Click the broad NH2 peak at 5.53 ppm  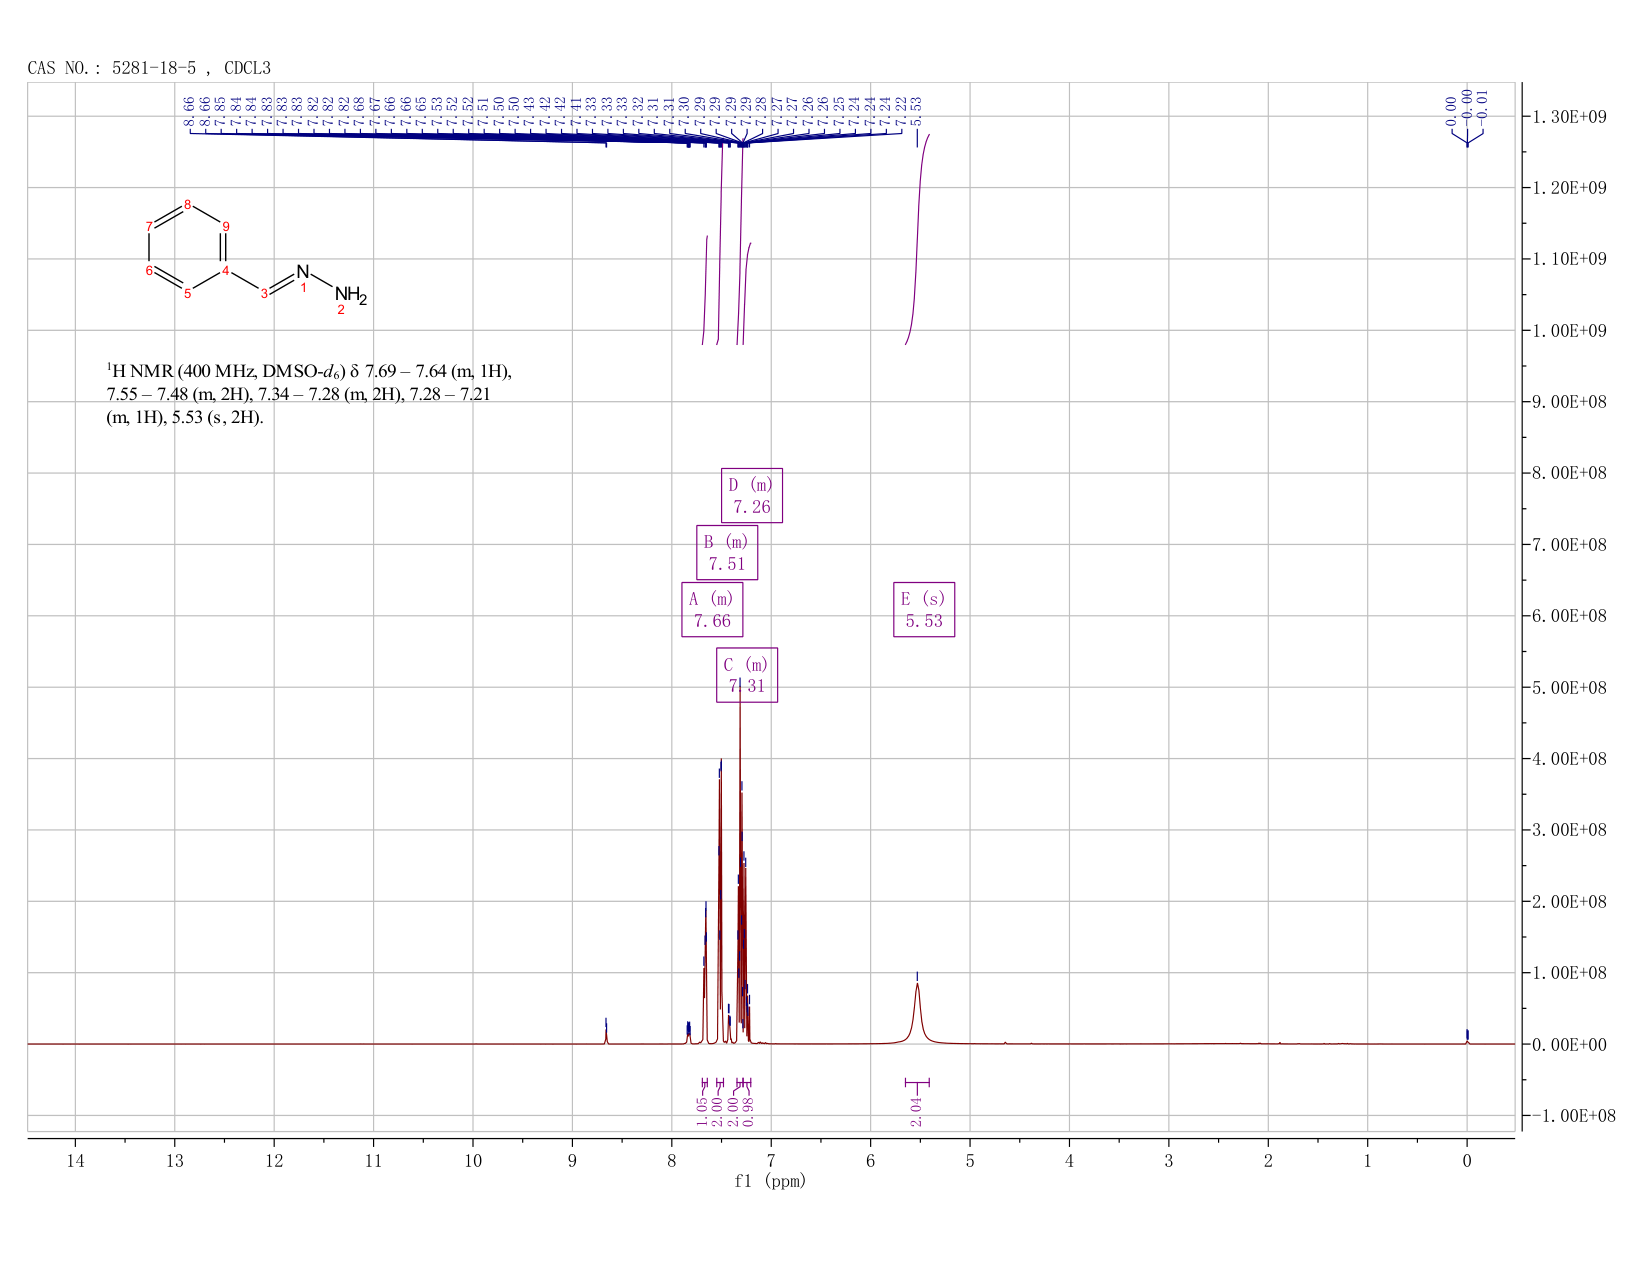(917, 1010)
